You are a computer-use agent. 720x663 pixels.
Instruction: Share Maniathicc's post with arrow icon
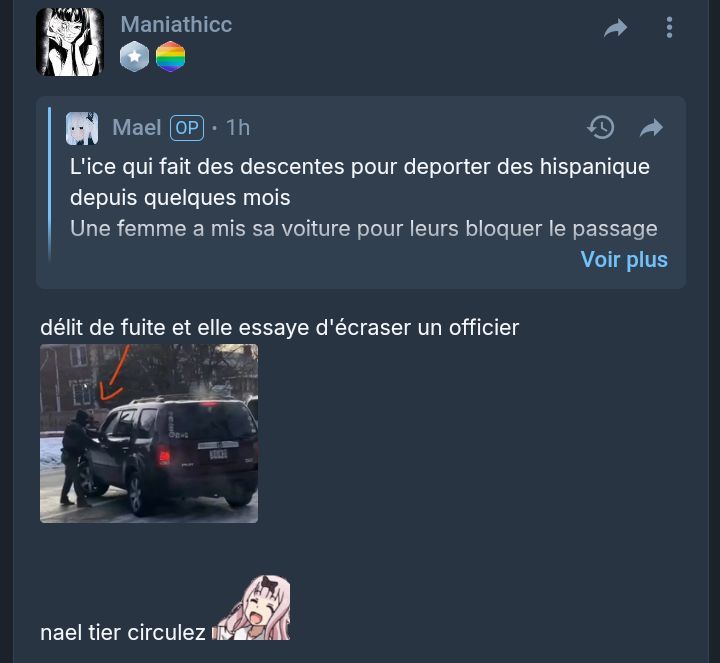click(x=615, y=28)
